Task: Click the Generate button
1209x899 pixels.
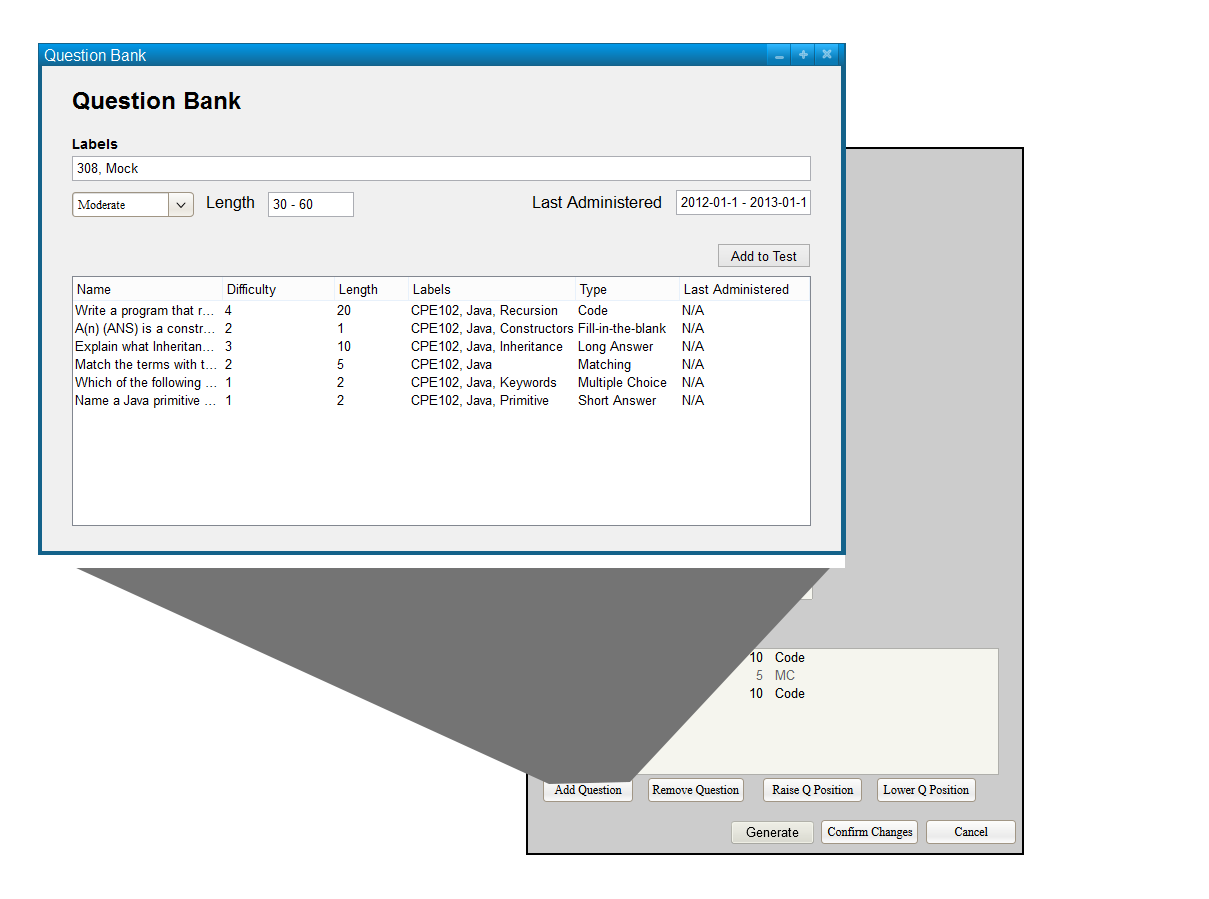Action: (x=772, y=832)
